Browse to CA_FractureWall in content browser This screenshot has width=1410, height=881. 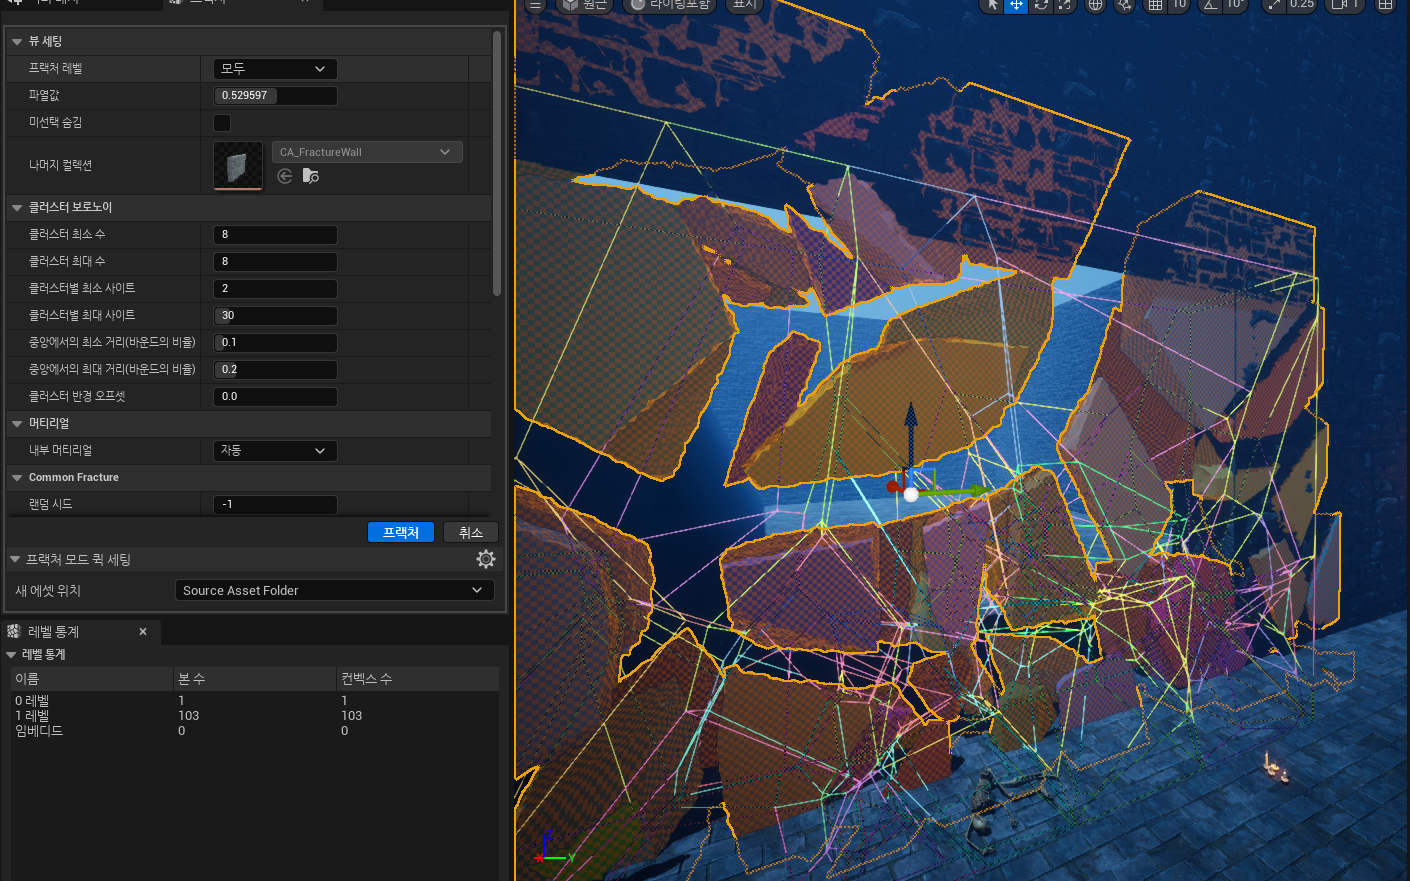point(311,176)
